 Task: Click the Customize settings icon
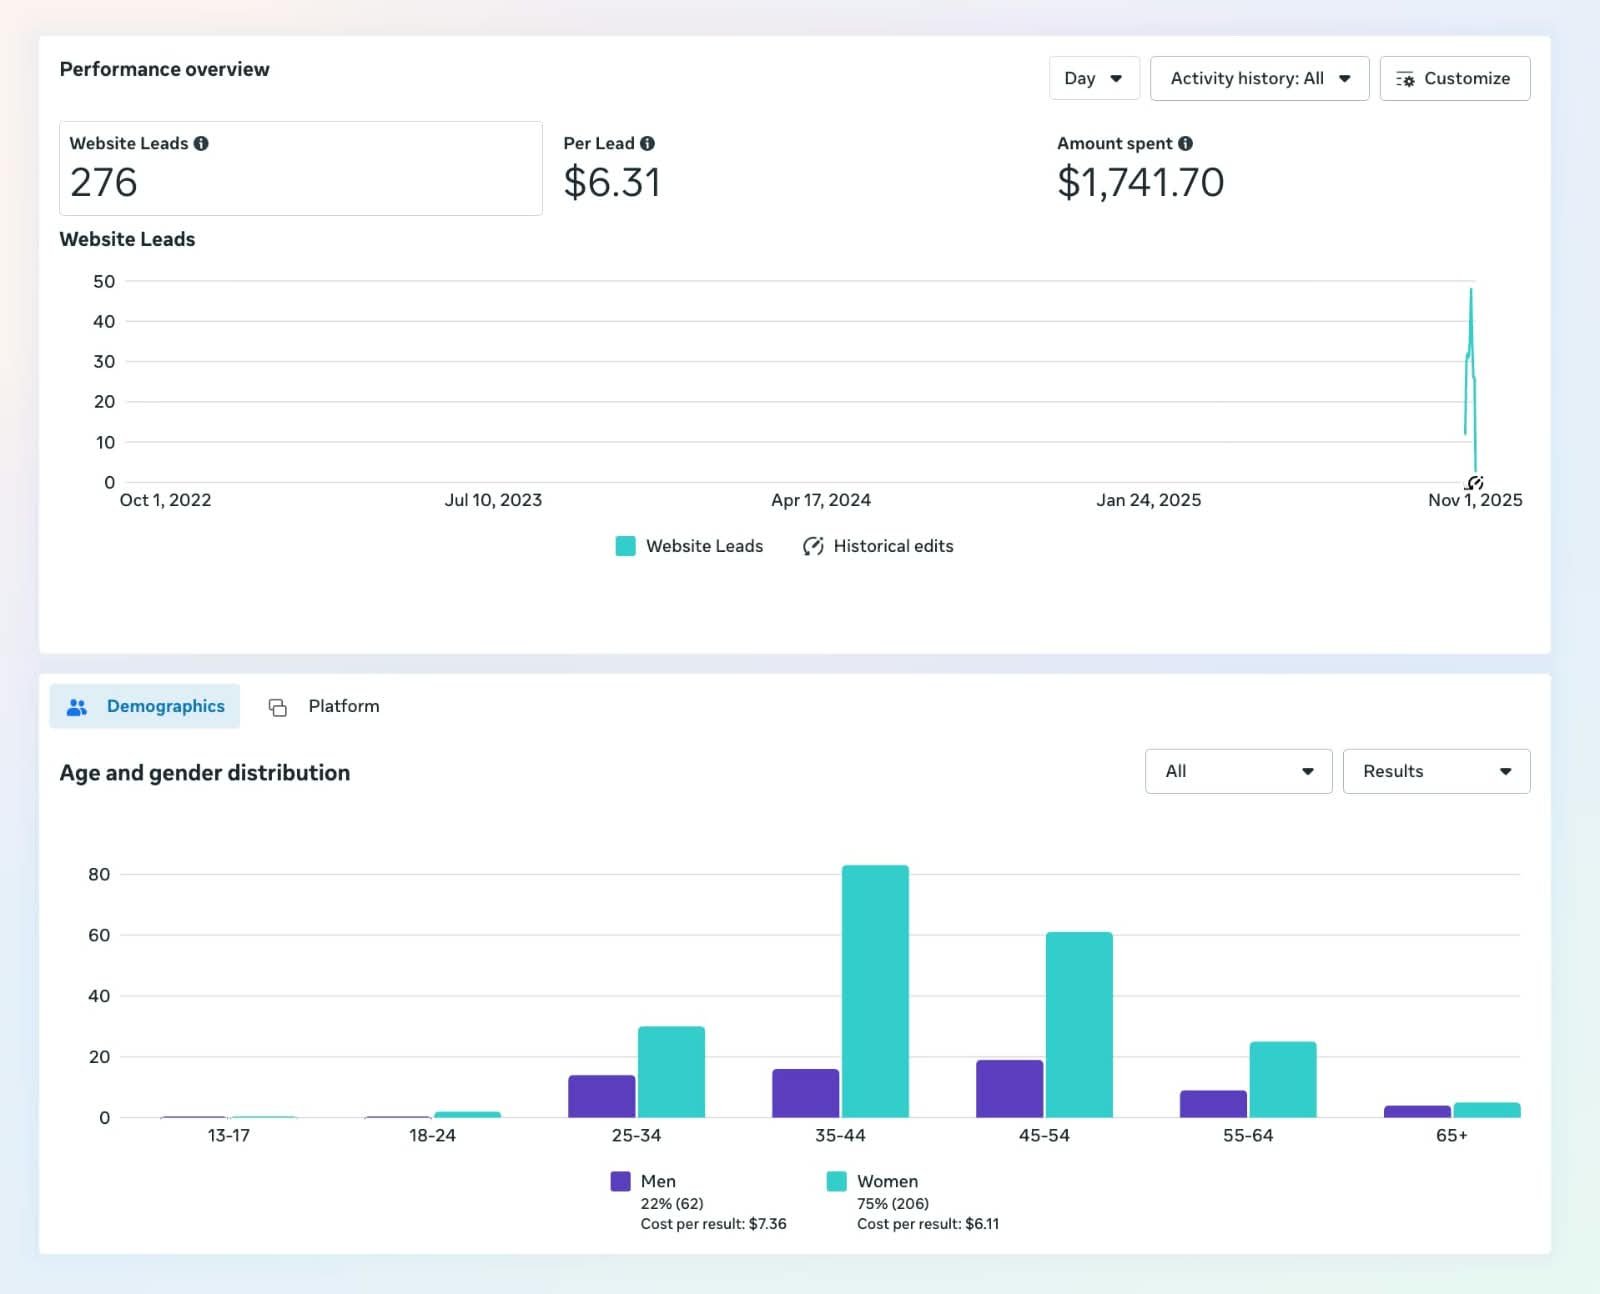pos(1405,79)
